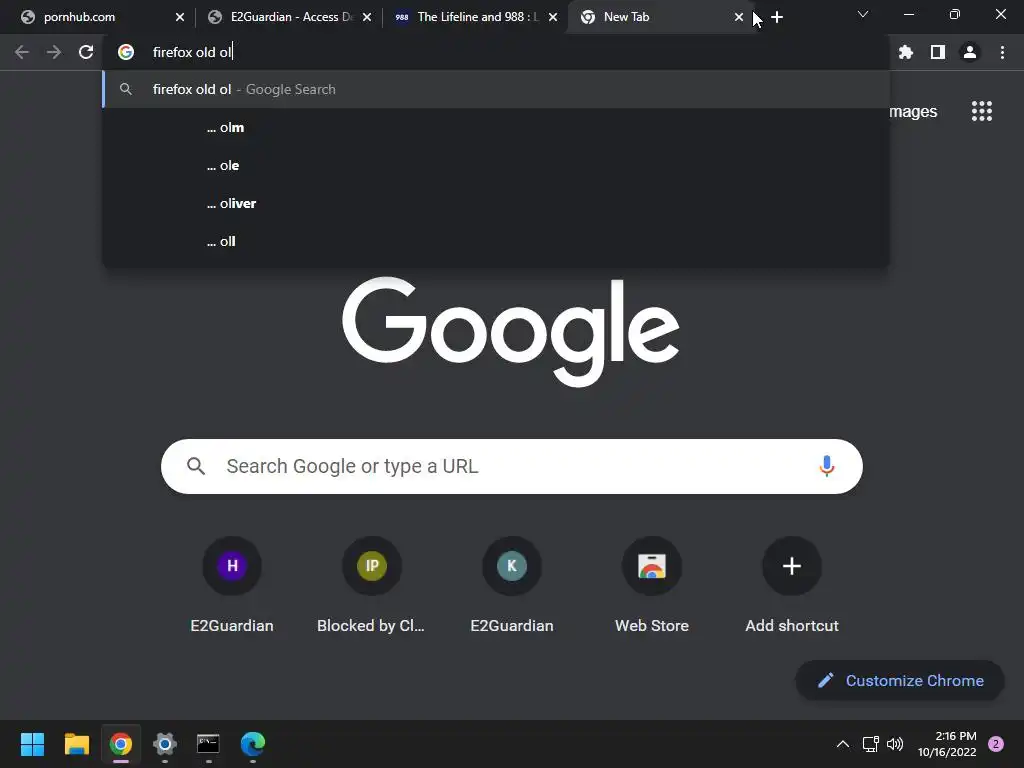Viewport: 1024px width, 768px height.
Task: Open the Images link
Action: (x=913, y=112)
